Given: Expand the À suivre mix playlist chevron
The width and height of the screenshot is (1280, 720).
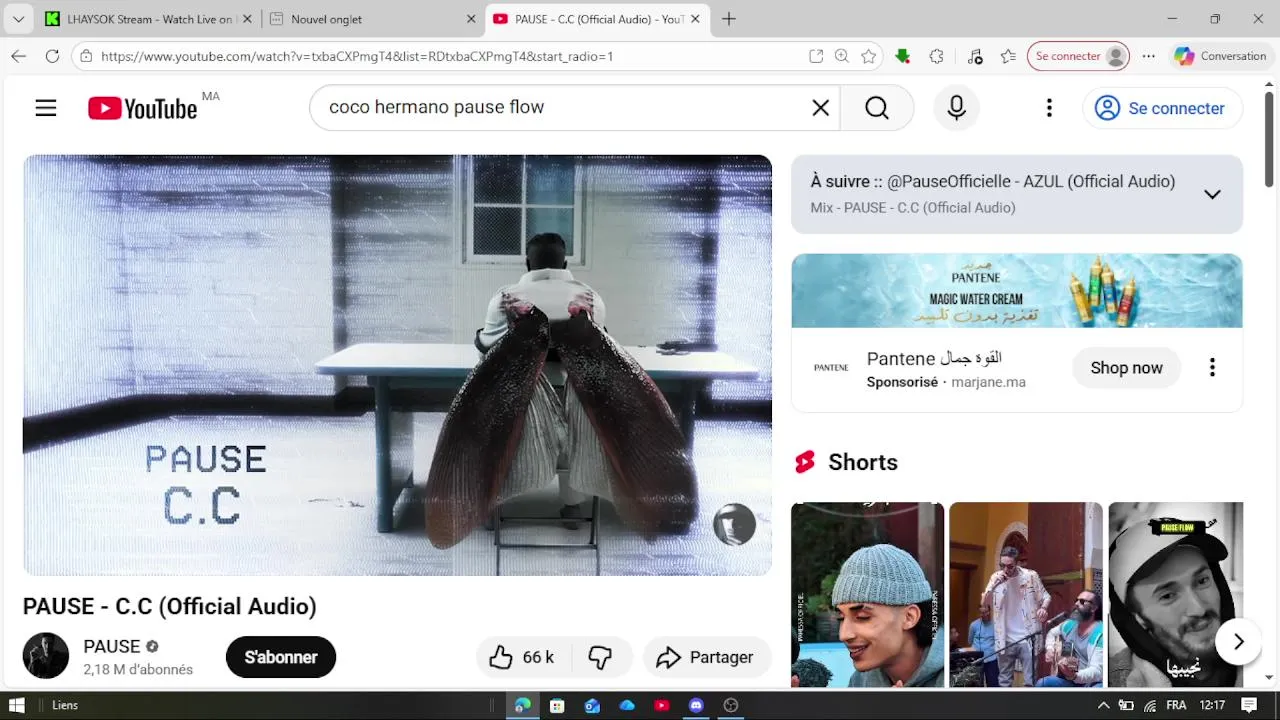Looking at the screenshot, I should [x=1212, y=194].
